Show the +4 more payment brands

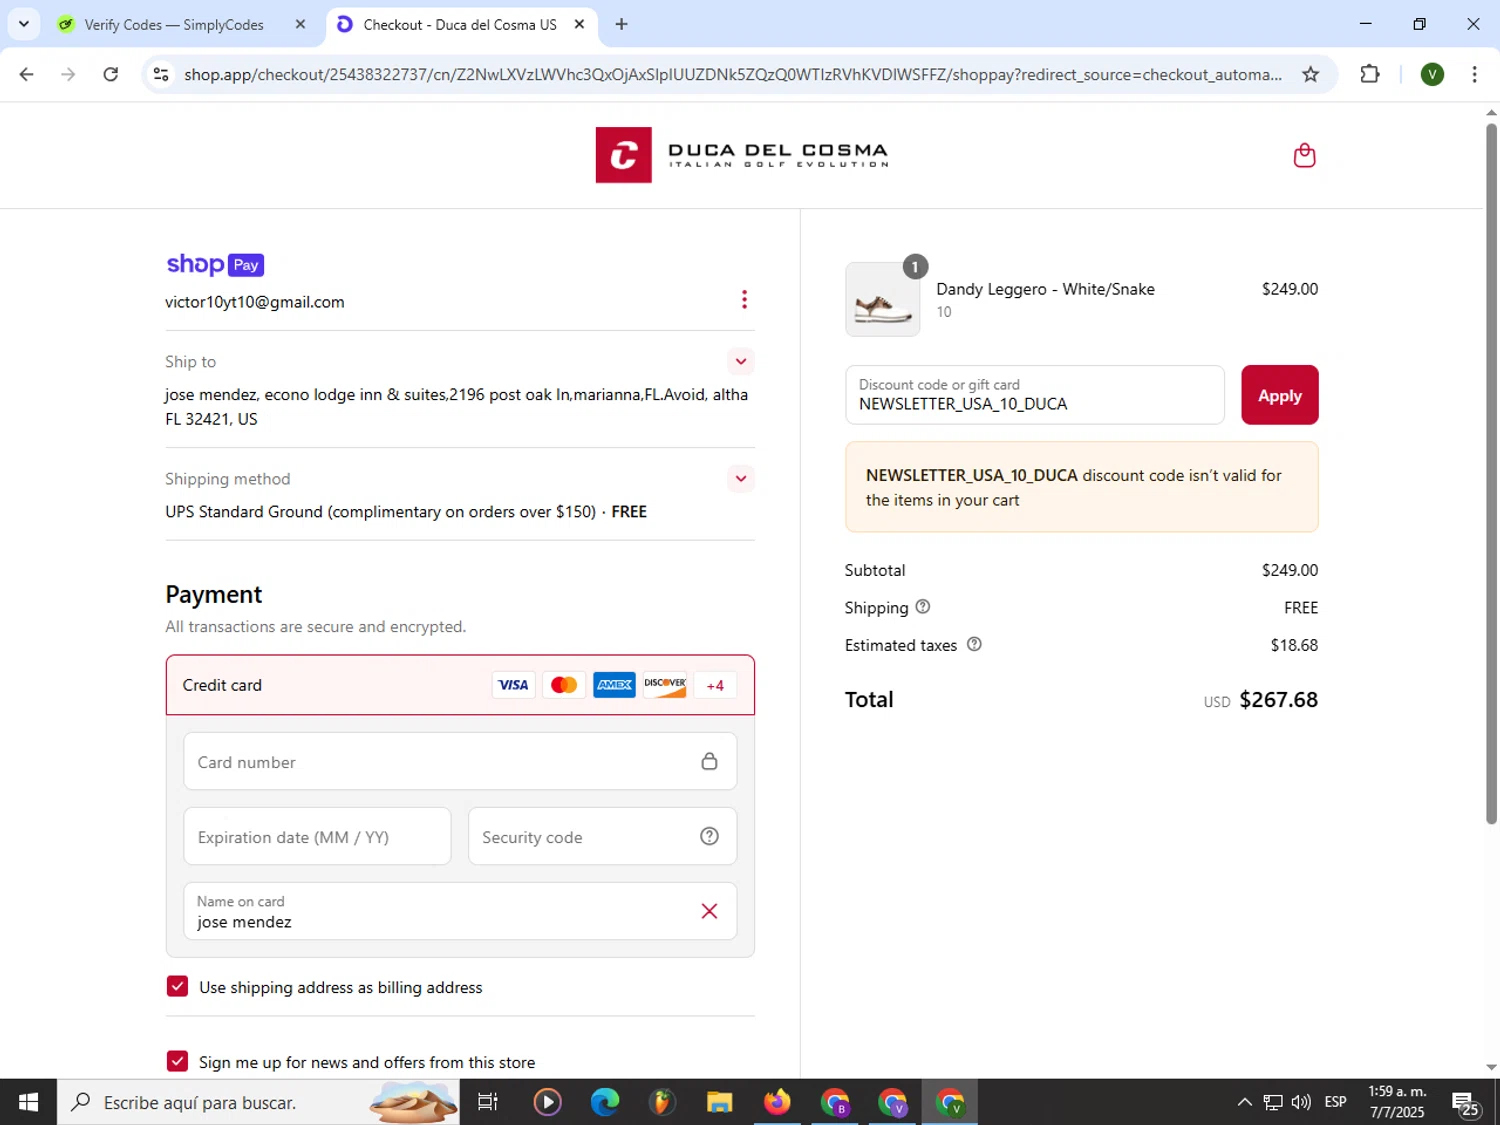point(715,685)
